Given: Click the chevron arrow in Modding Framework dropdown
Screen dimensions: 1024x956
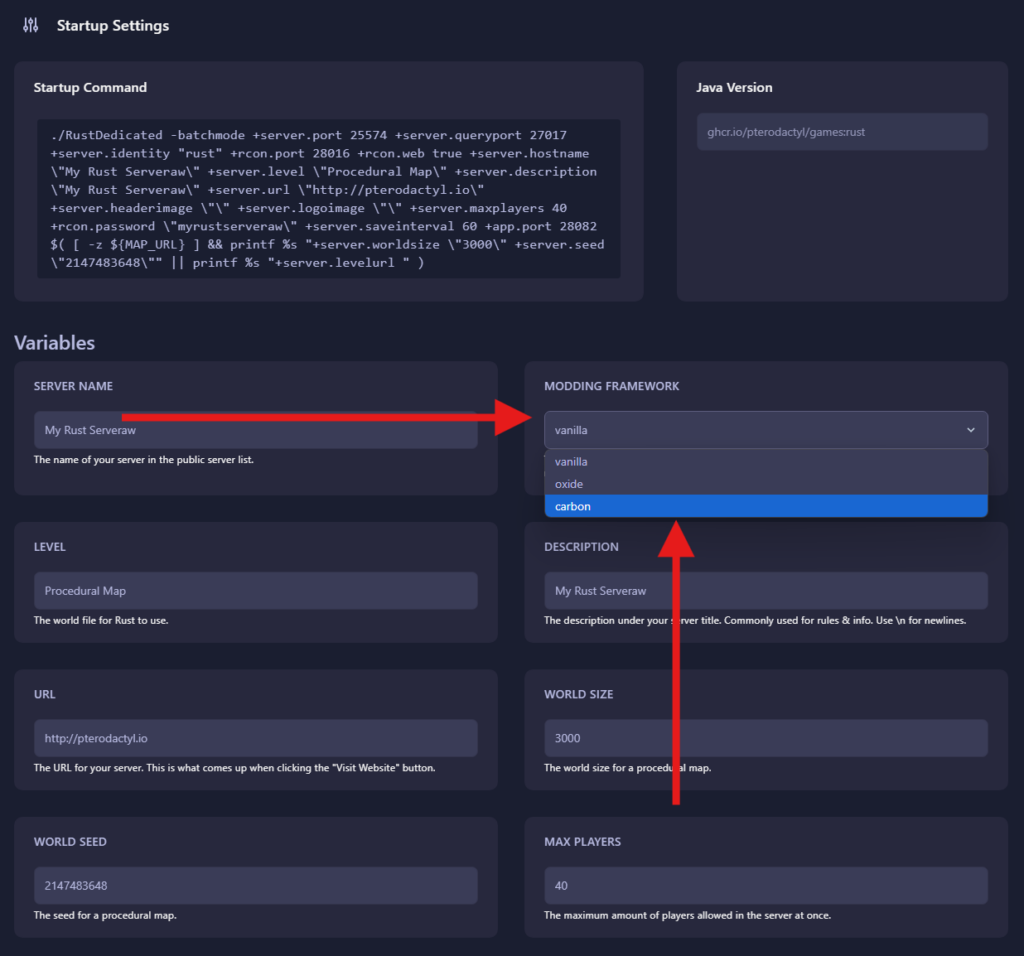Looking at the screenshot, I should (970, 430).
